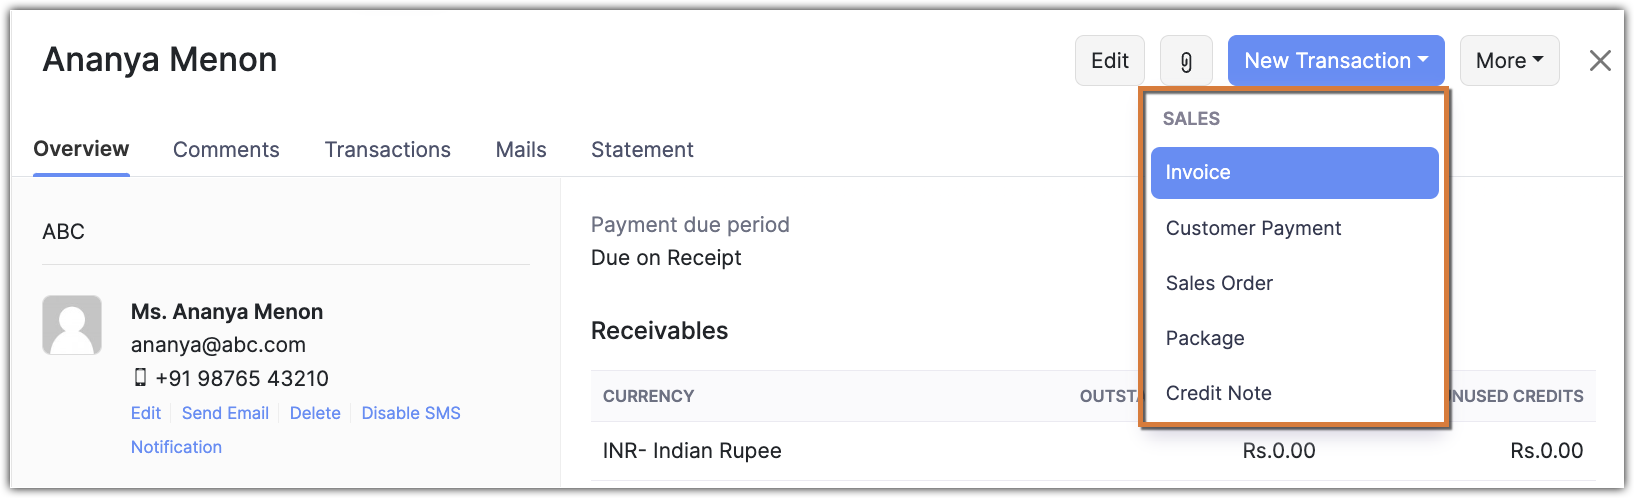Screen dimensions: 1634x498
Task: Select Invoice from the Sales menu
Action: click(1294, 173)
